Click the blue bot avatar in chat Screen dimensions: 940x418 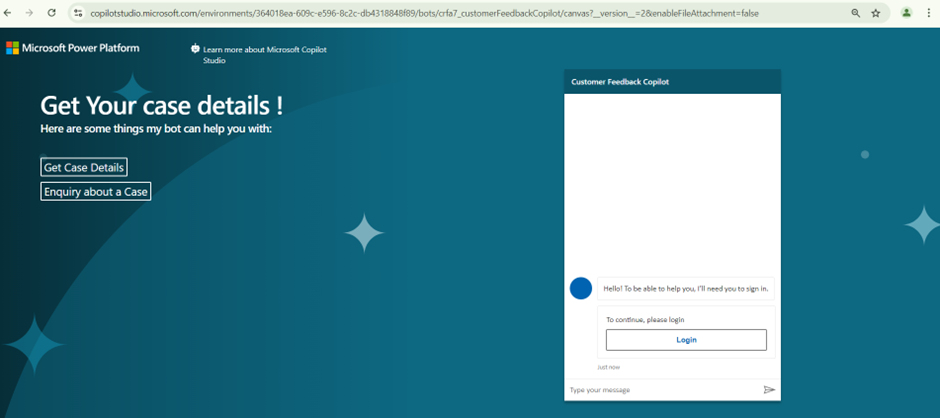580,288
